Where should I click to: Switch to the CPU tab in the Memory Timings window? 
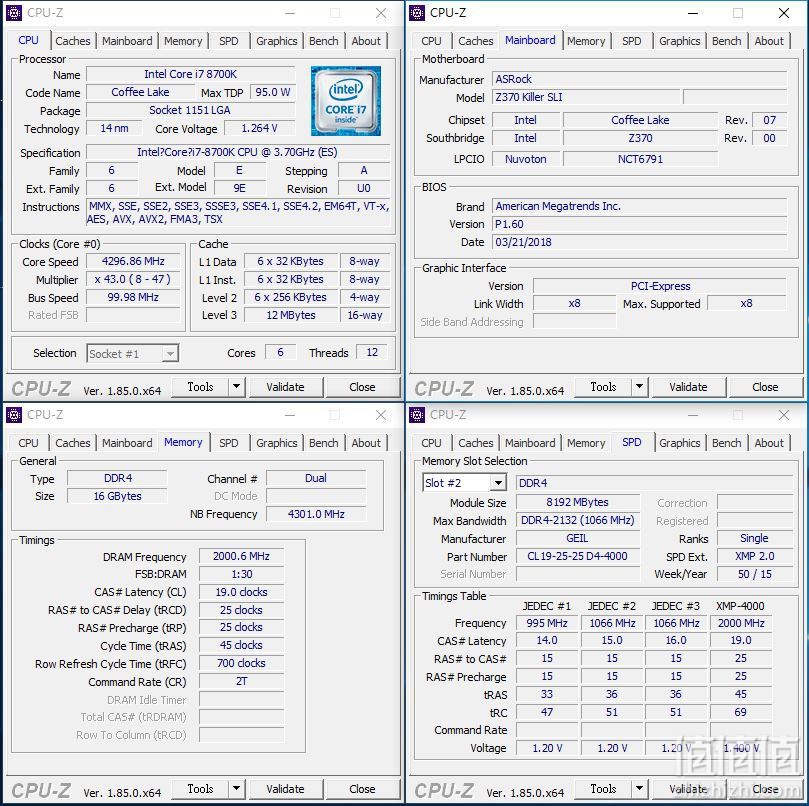[x=28, y=443]
